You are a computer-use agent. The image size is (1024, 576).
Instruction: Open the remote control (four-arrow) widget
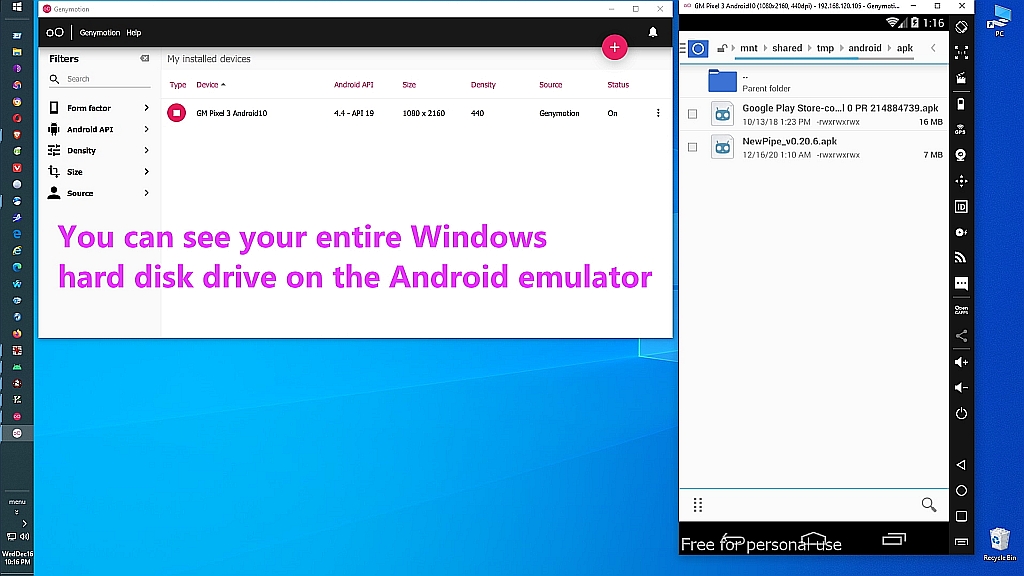coord(961,181)
